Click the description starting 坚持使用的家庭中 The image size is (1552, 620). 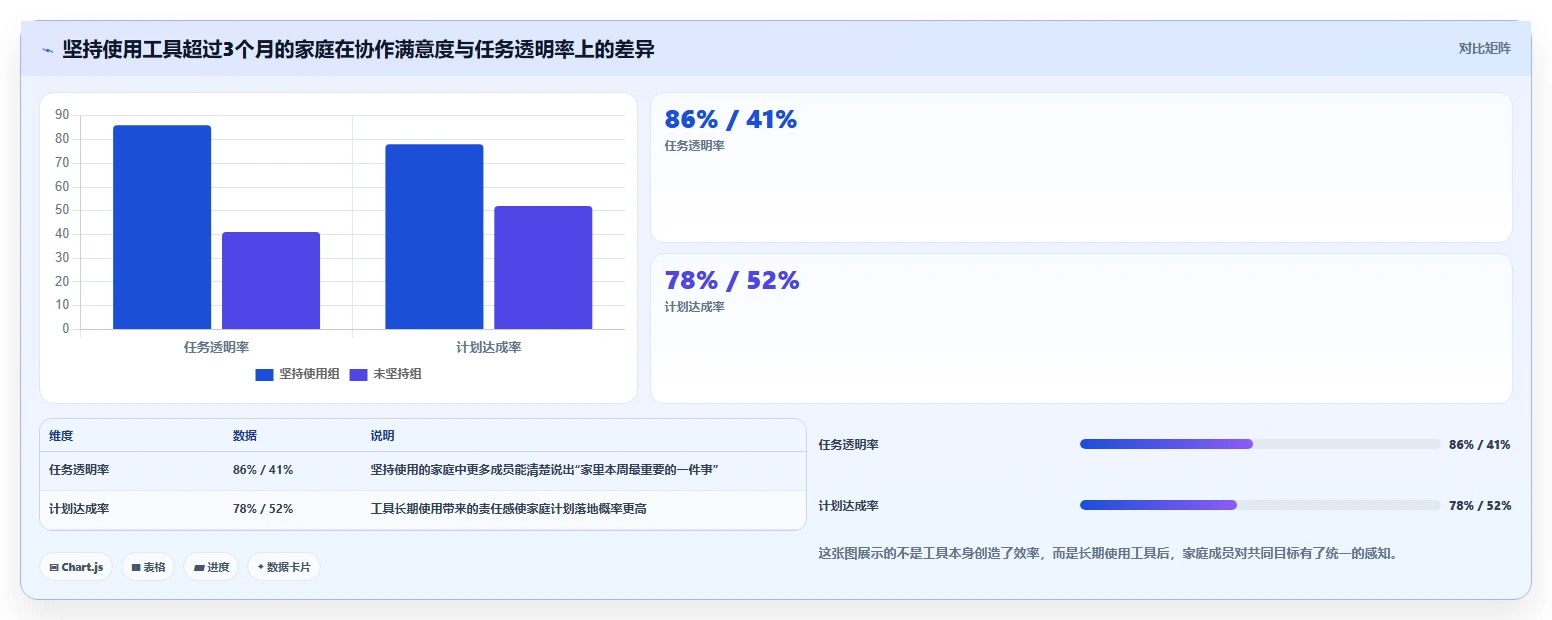click(x=545, y=470)
